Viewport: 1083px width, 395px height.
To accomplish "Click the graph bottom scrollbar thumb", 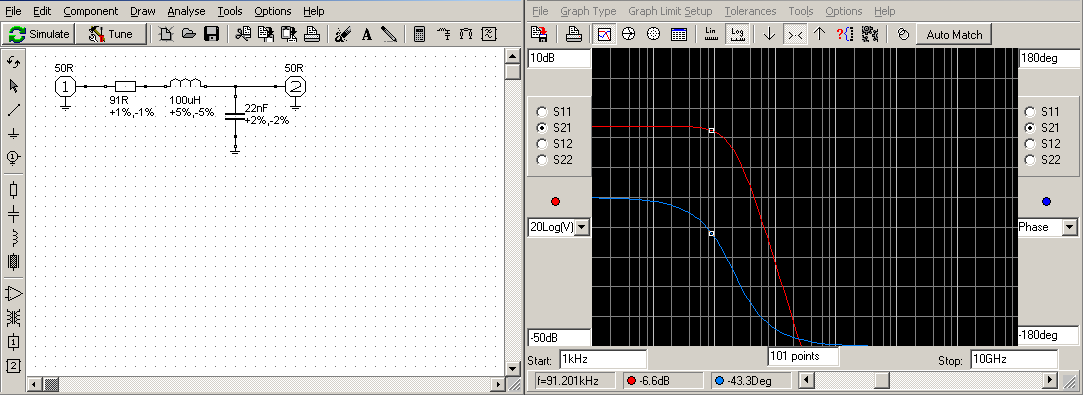I will (882, 380).
